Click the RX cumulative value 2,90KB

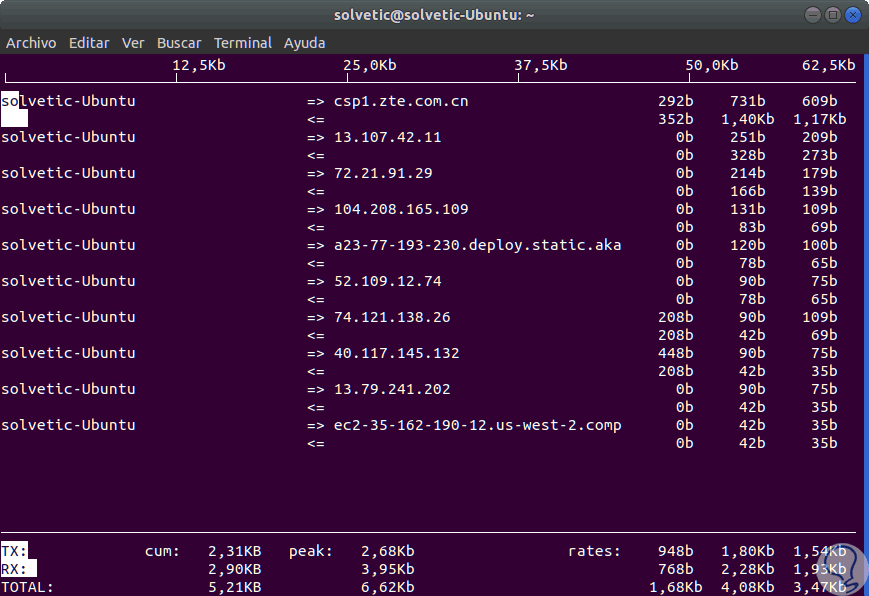click(x=234, y=569)
